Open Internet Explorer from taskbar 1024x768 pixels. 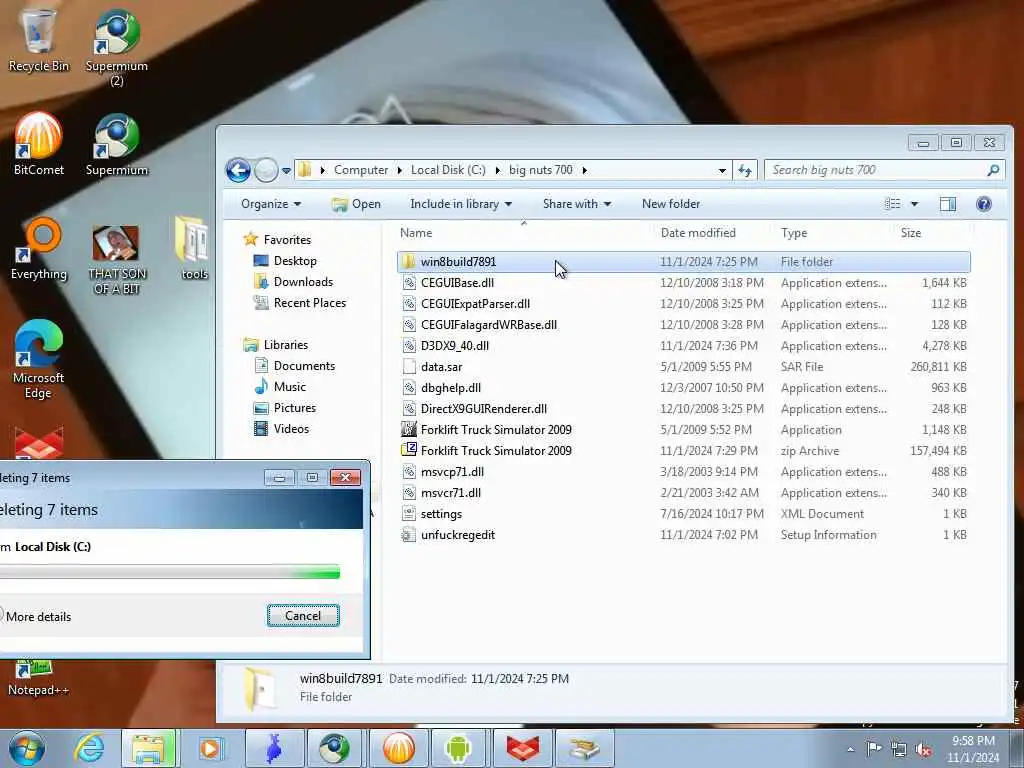(x=89, y=748)
